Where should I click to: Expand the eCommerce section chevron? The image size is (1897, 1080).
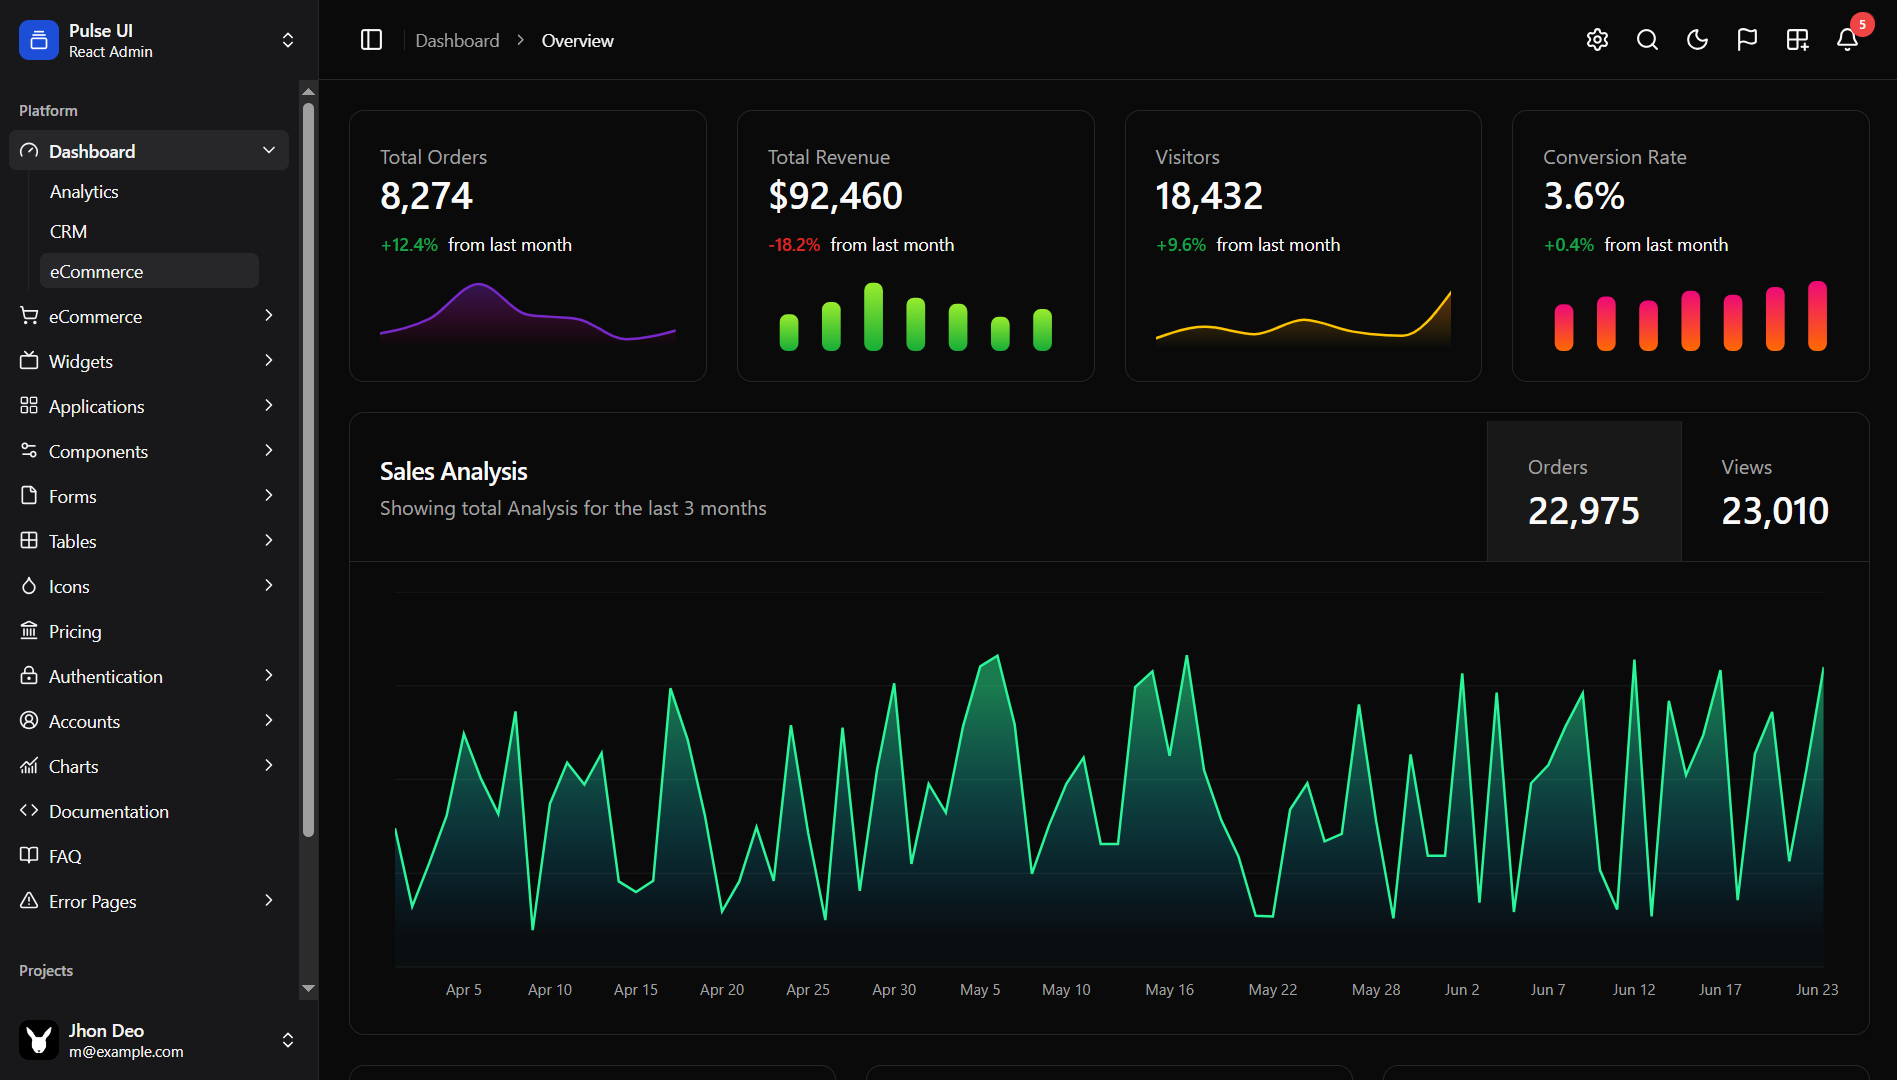[x=269, y=315]
